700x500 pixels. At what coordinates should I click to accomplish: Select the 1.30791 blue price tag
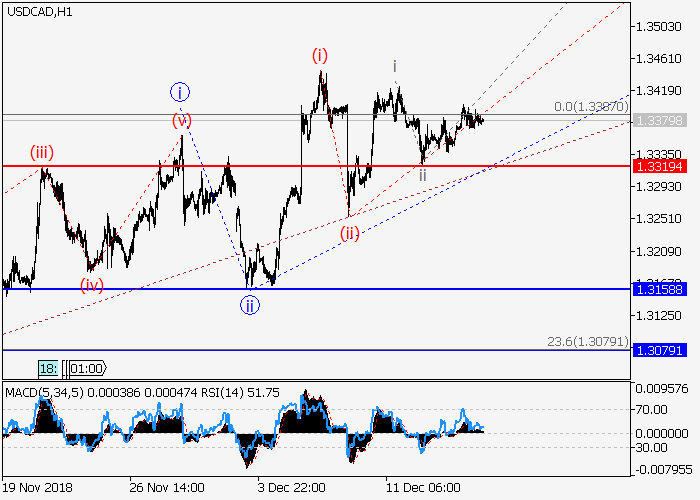[x=659, y=351]
